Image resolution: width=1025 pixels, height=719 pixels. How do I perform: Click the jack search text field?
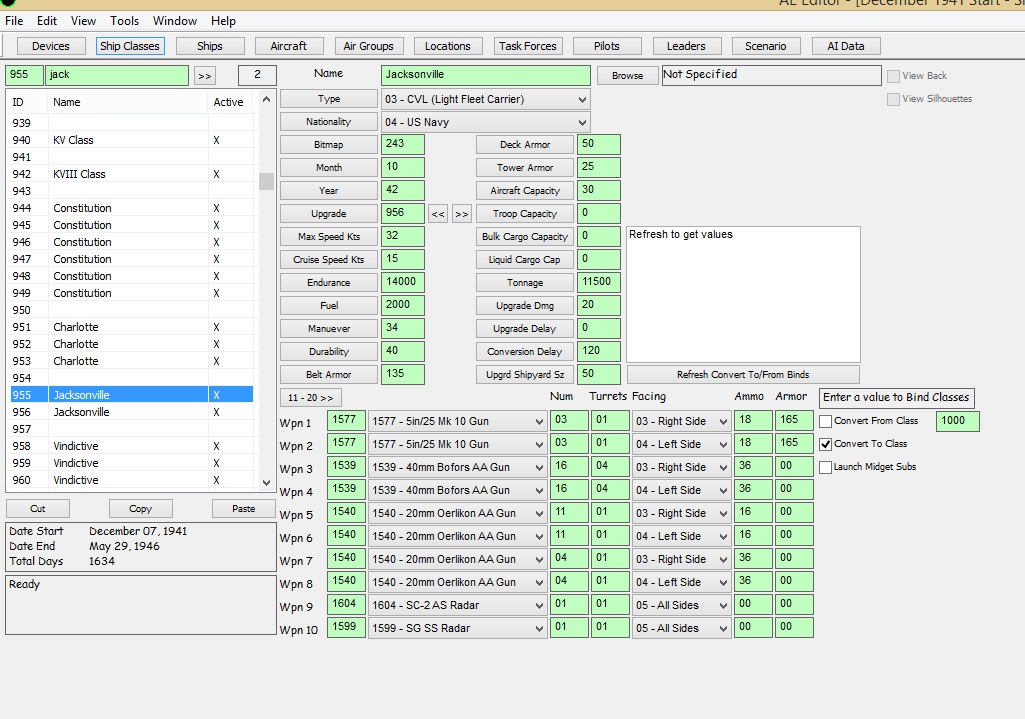[117, 75]
